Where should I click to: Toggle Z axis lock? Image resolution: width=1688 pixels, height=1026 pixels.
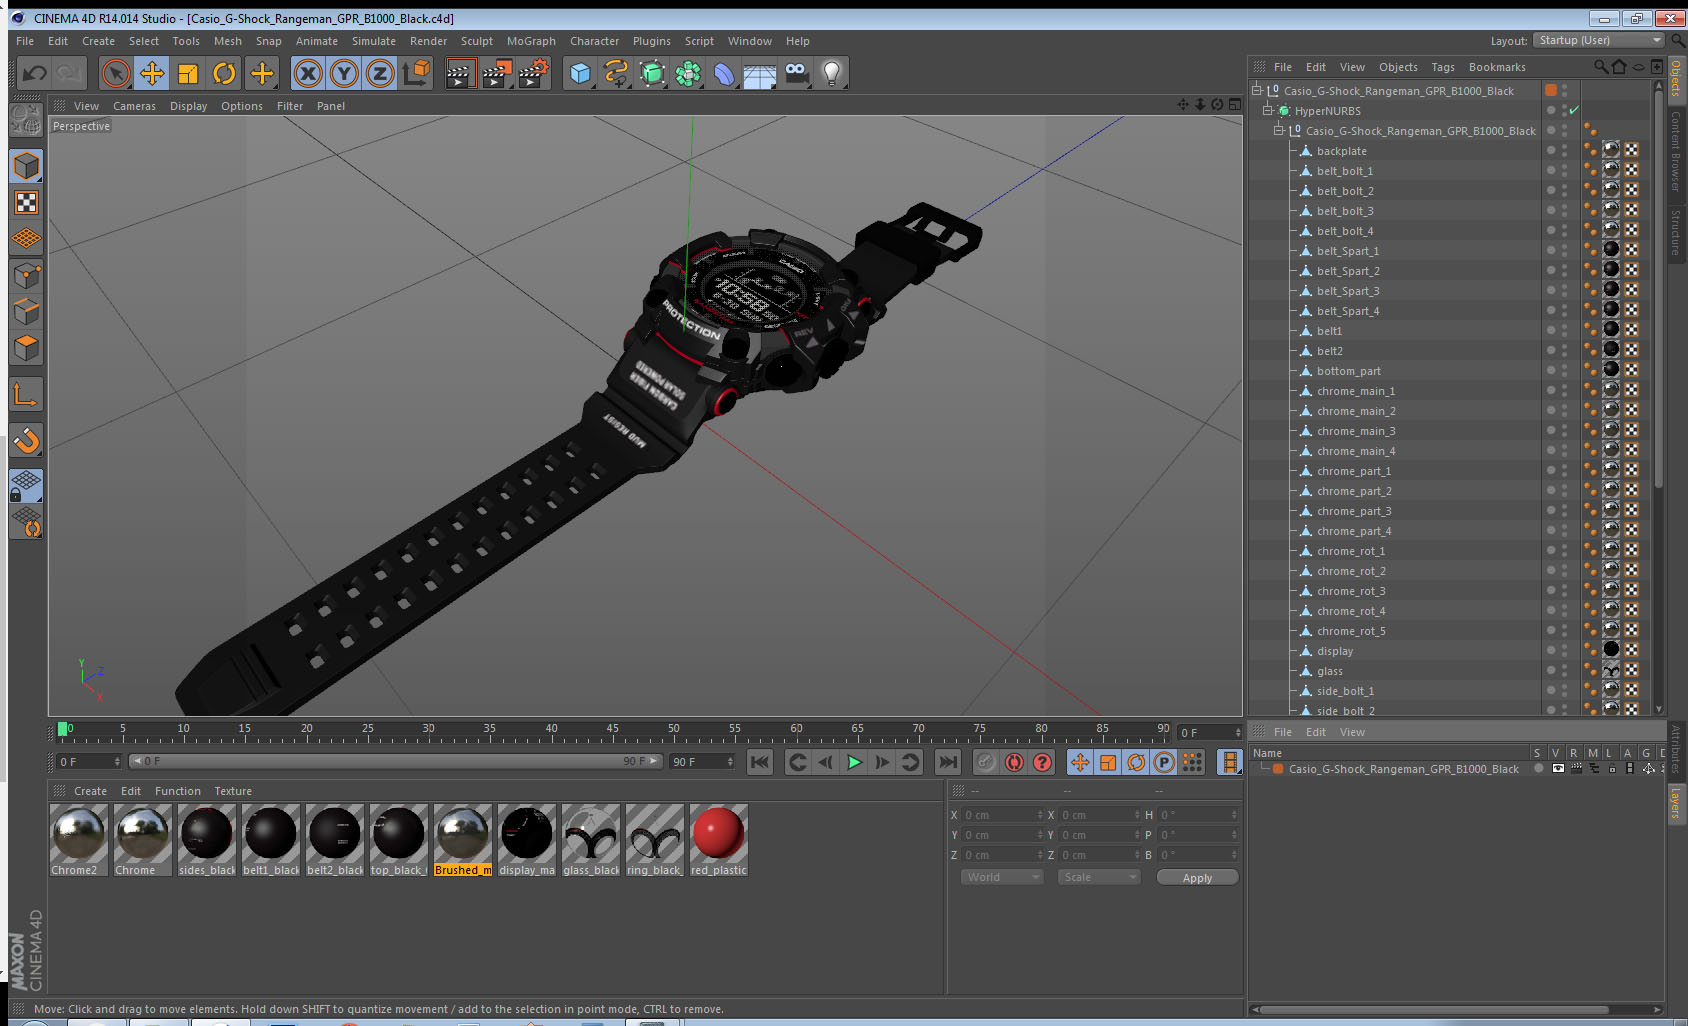pos(380,73)
